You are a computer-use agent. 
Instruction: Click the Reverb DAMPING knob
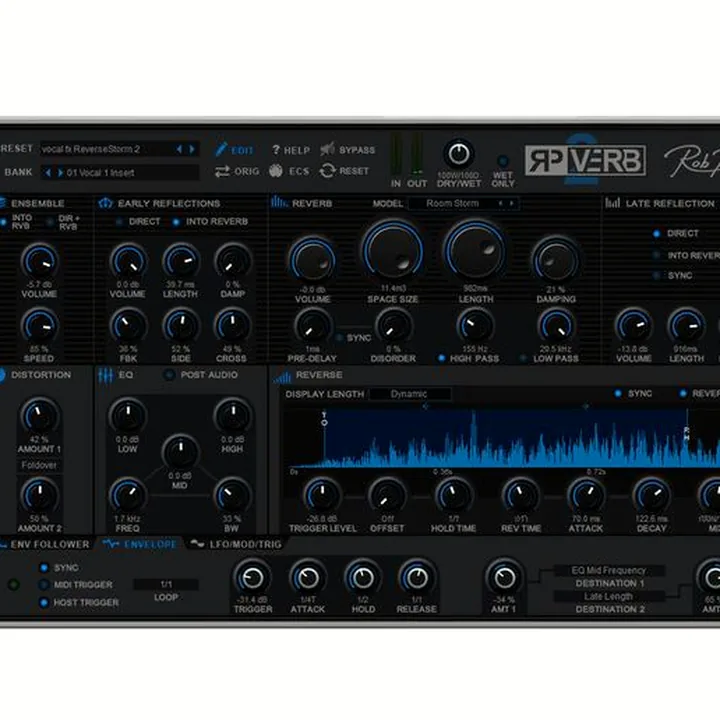[556, 260]
